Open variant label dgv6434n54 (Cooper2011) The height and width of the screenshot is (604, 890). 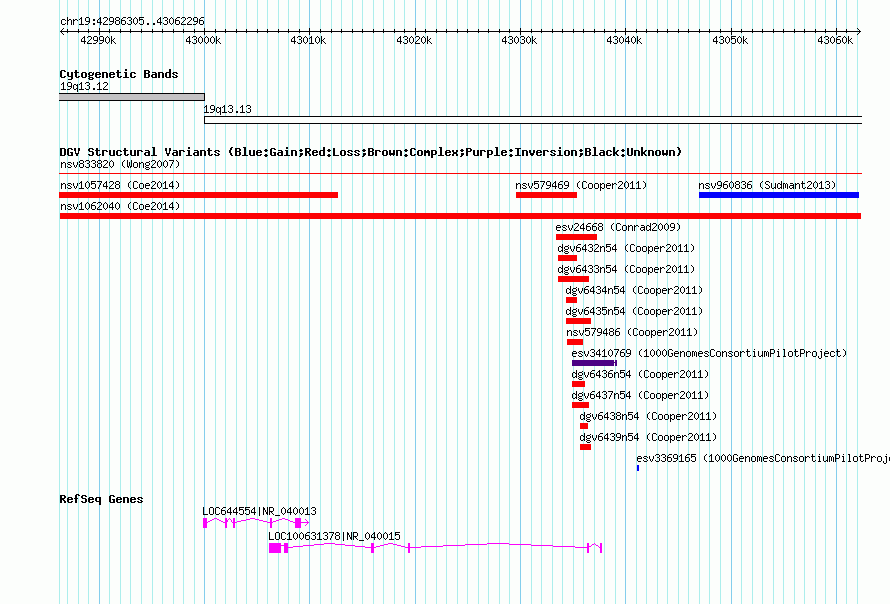pos(634,290)
